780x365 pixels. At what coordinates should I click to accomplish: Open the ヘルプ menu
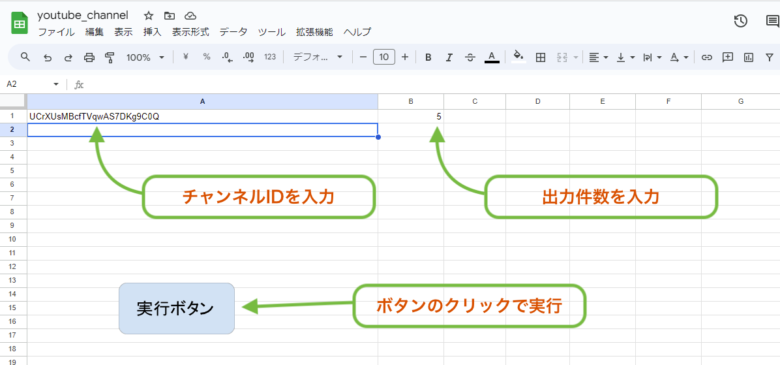357,32
